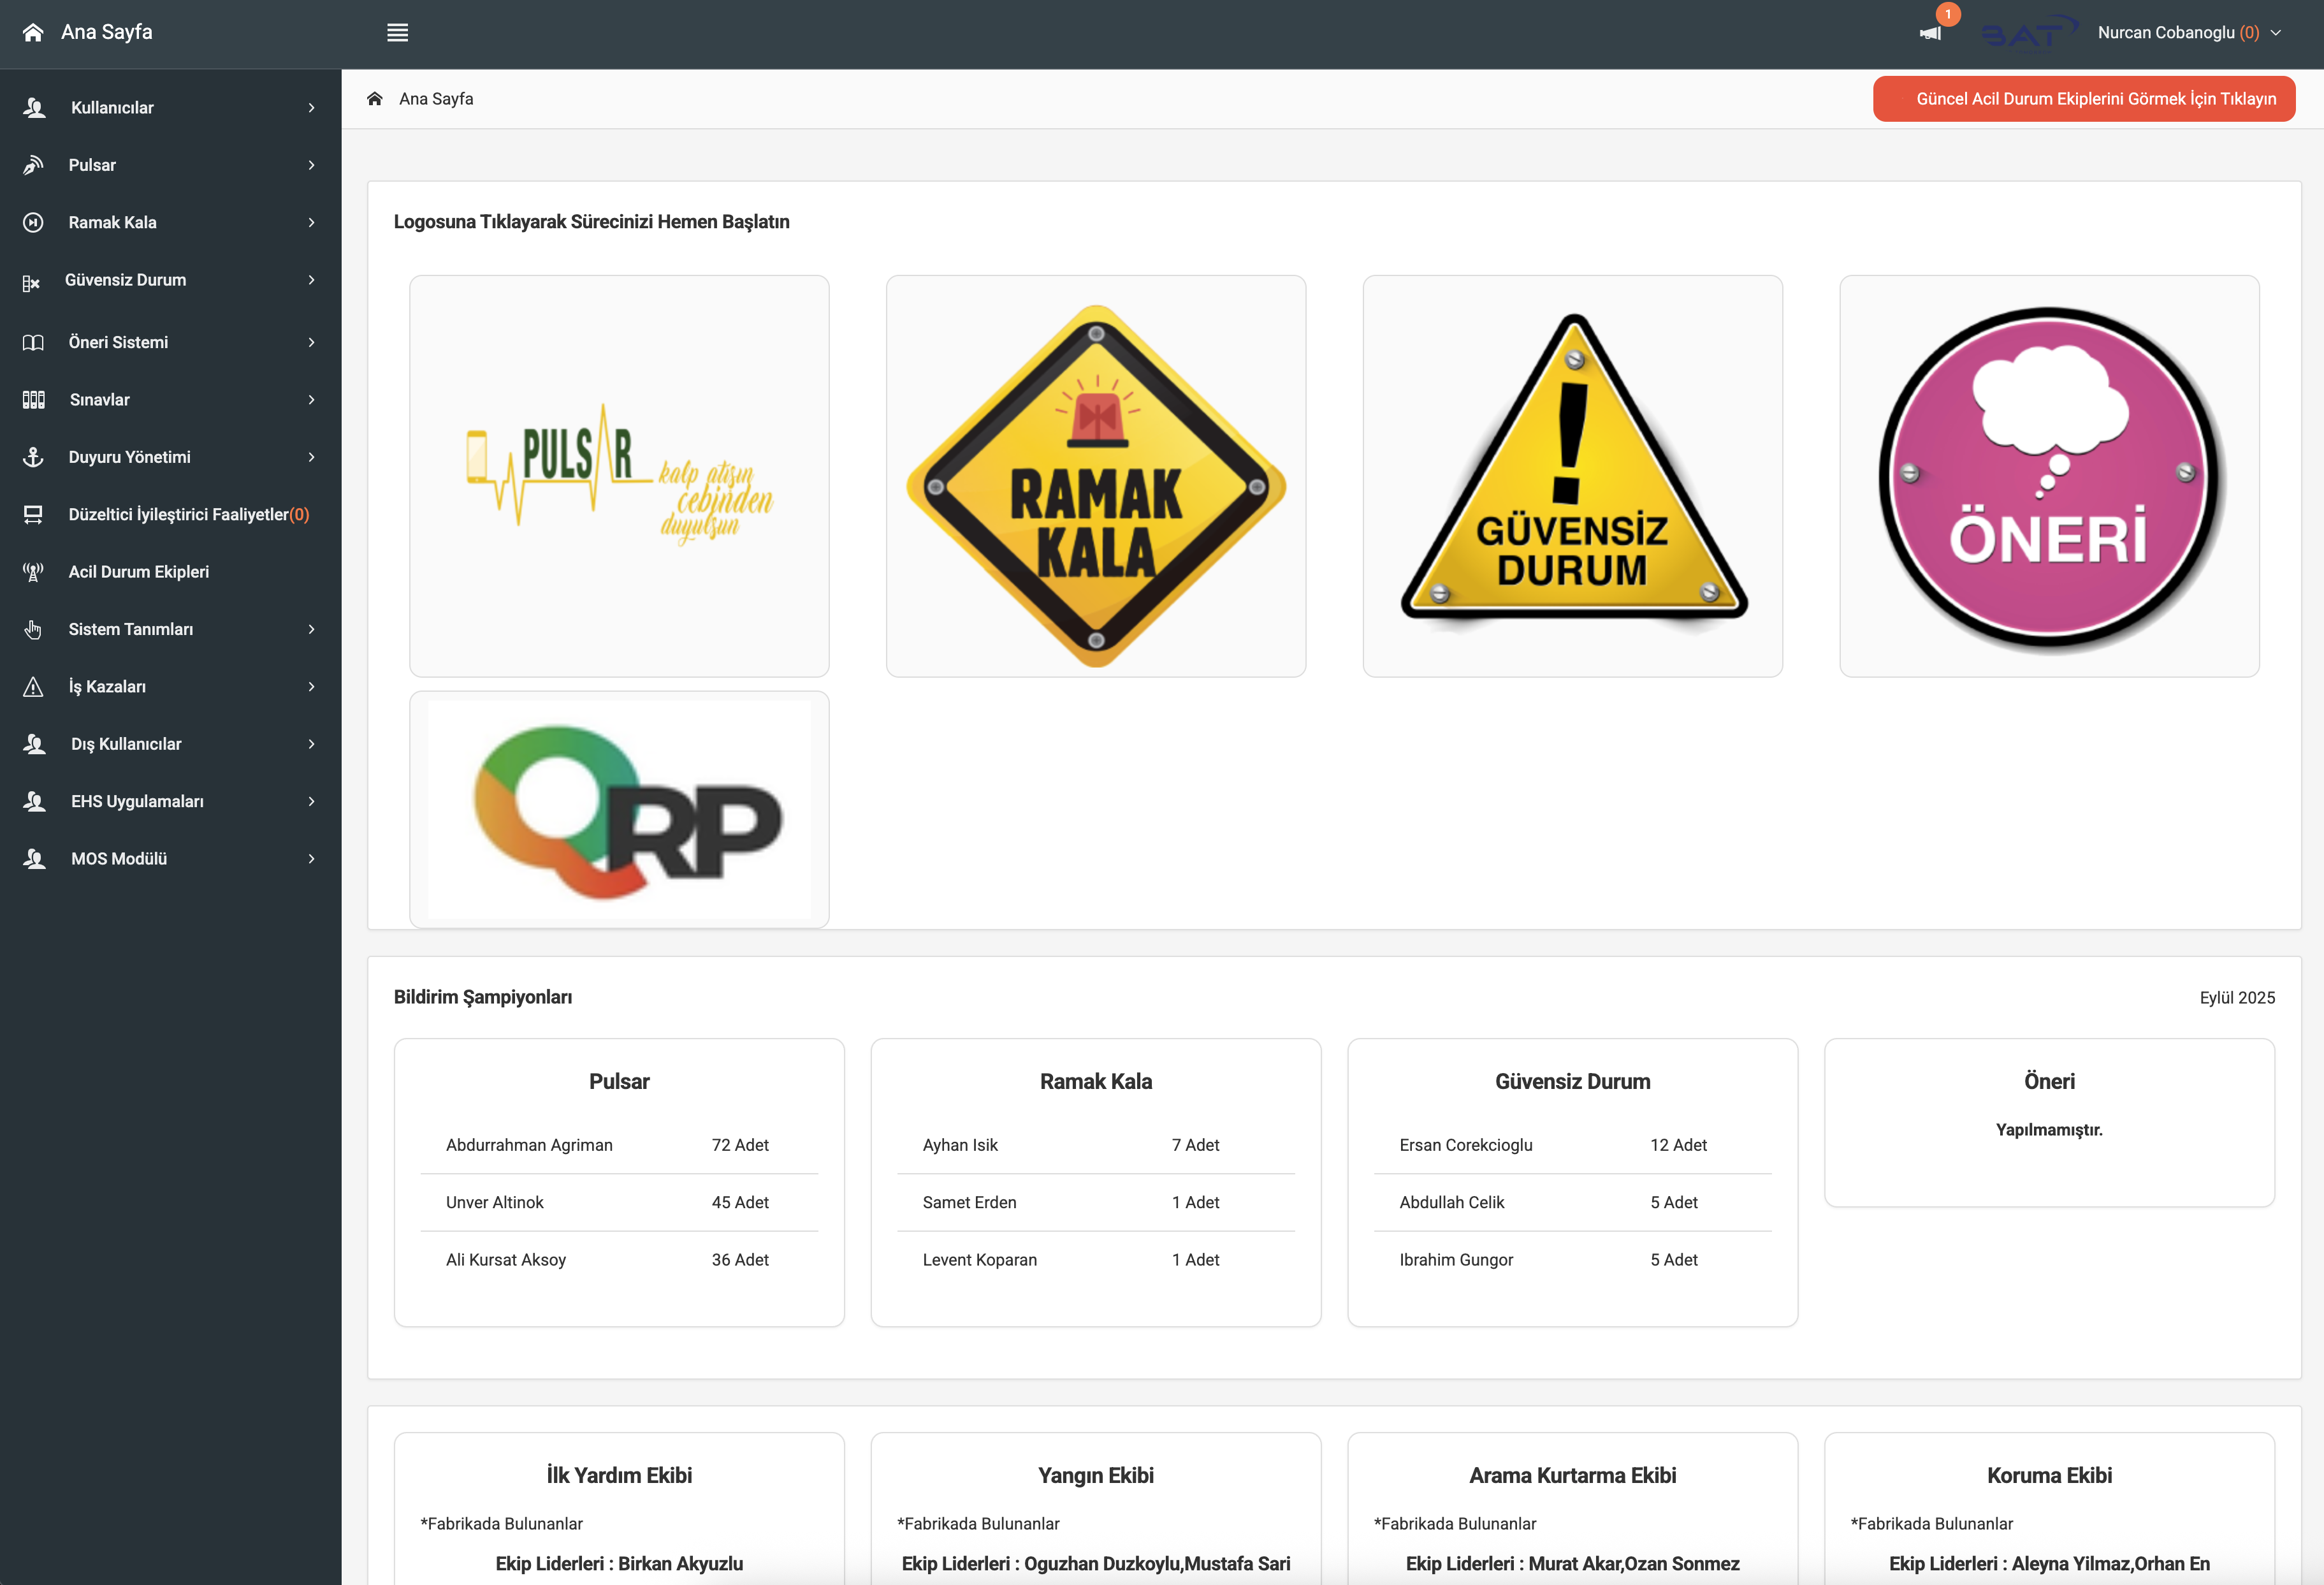This screenshot has width=2324, height=1585.
Task: Open Nurcan Cobanoglu user dropdown
Action: coord(2188,32)
